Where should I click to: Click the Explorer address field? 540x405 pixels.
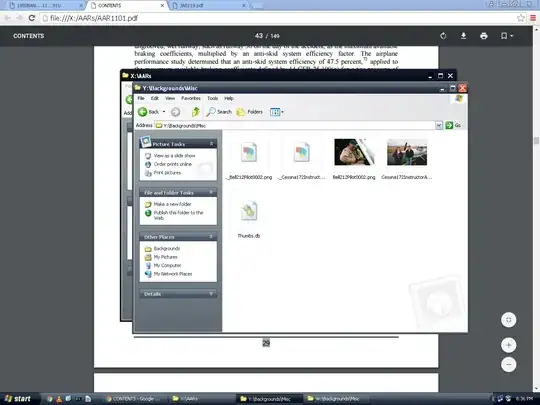[x=295, y=125]
